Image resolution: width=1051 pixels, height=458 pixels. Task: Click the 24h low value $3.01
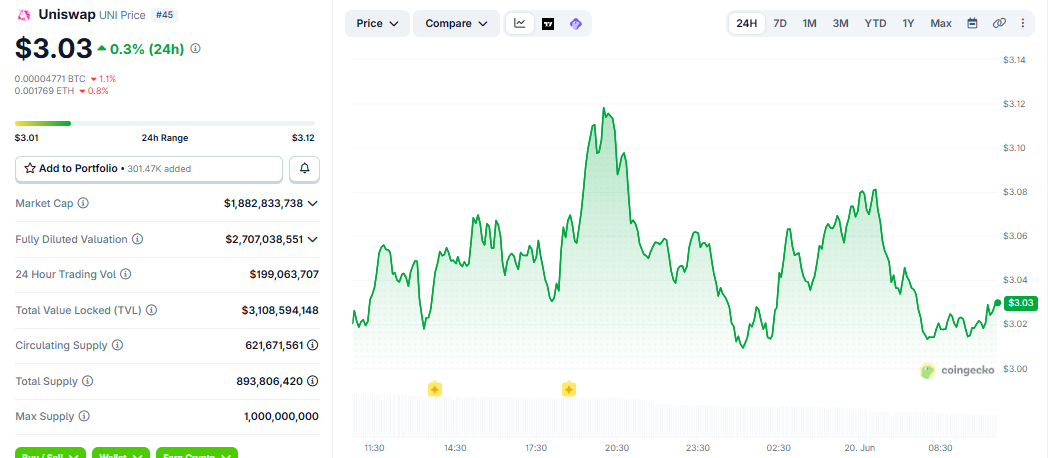[x=27, y=138]
